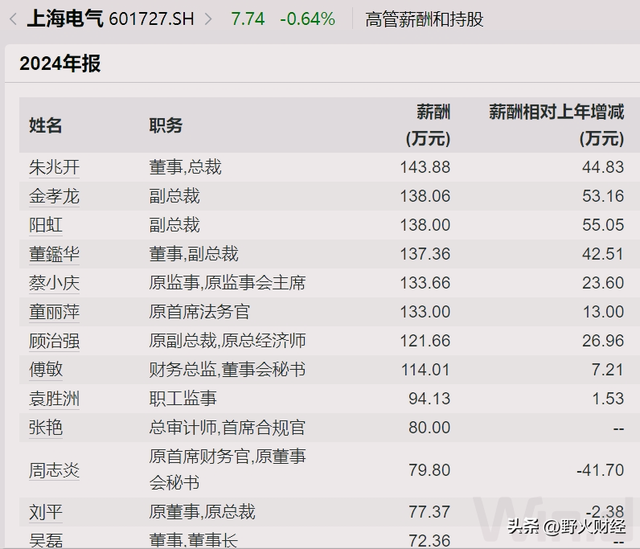This screenshot has width=640, height=549.
Task: Click salary value 137.36
Action: point(425,254)
